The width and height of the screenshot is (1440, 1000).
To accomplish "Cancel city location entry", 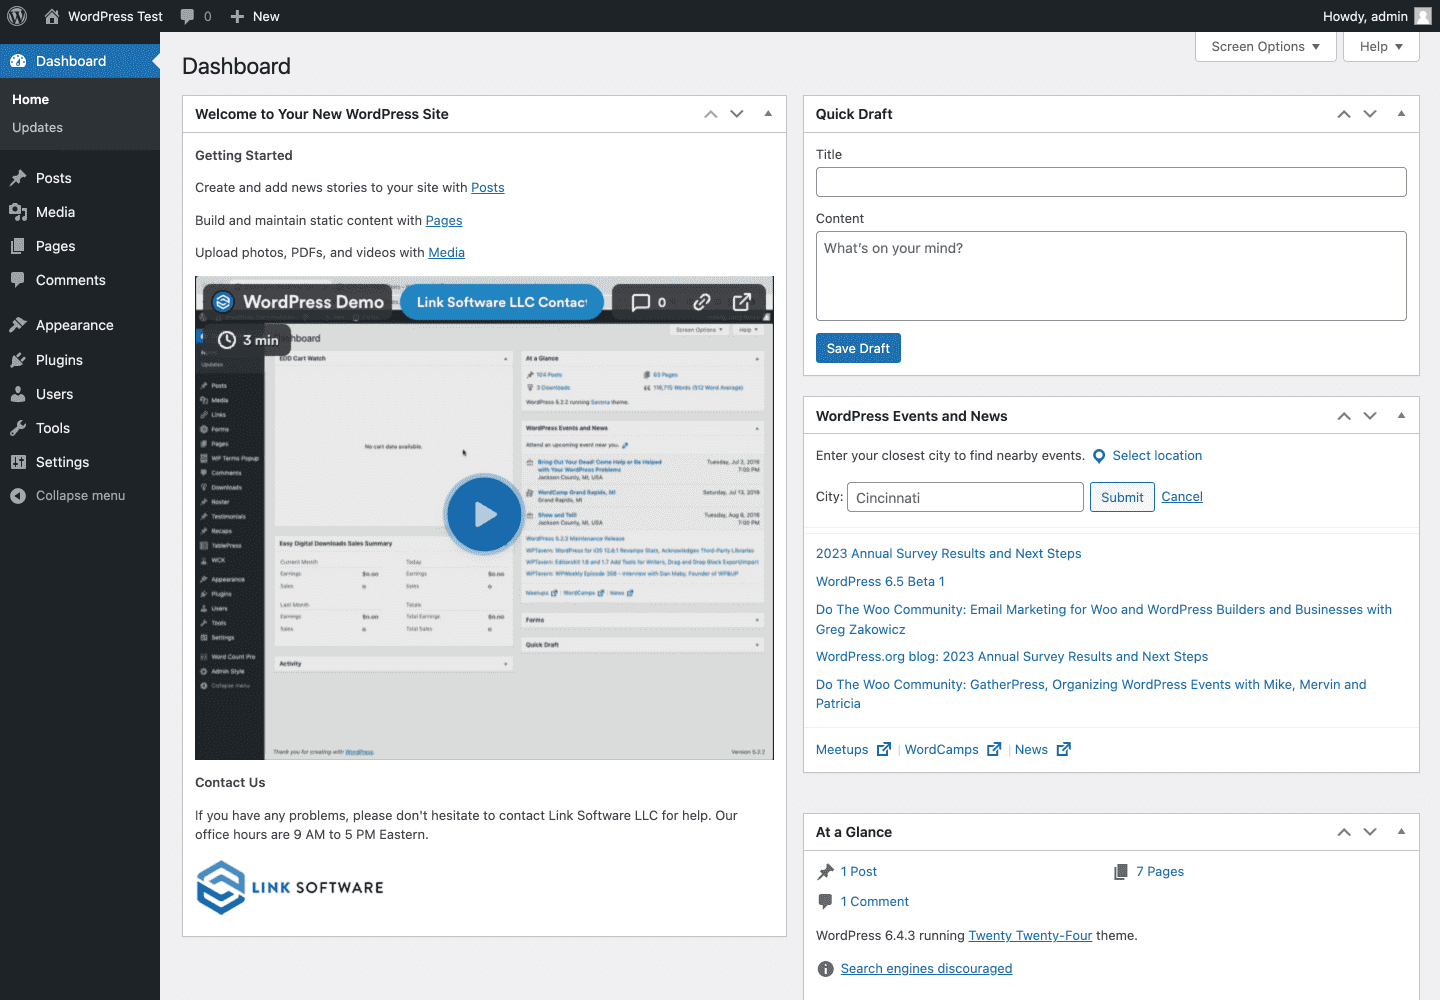I will [x=1182, y=497].
